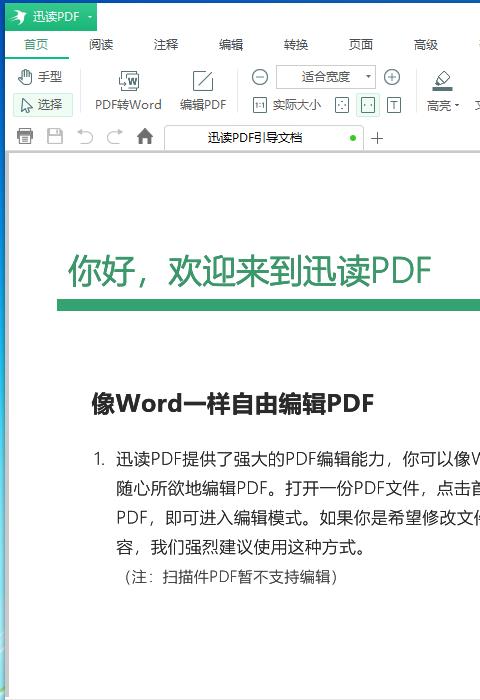The height and width of the screenshot is (700, 480).
Task: Zoom out with the minus button
Action: tap(260, 77)
